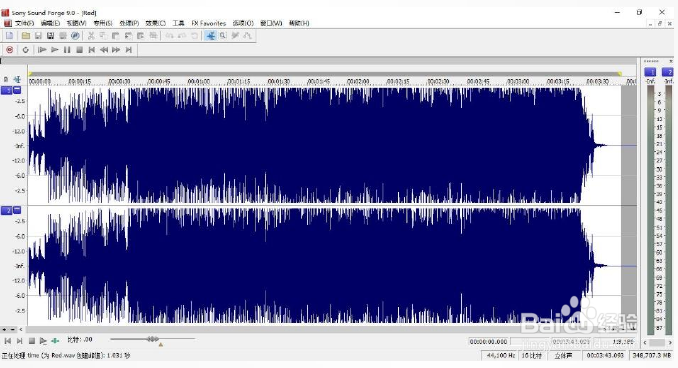Click the Redo arrow in the toolbar
This screenshot has height=368, width=678.
click(x=182, y=36)
